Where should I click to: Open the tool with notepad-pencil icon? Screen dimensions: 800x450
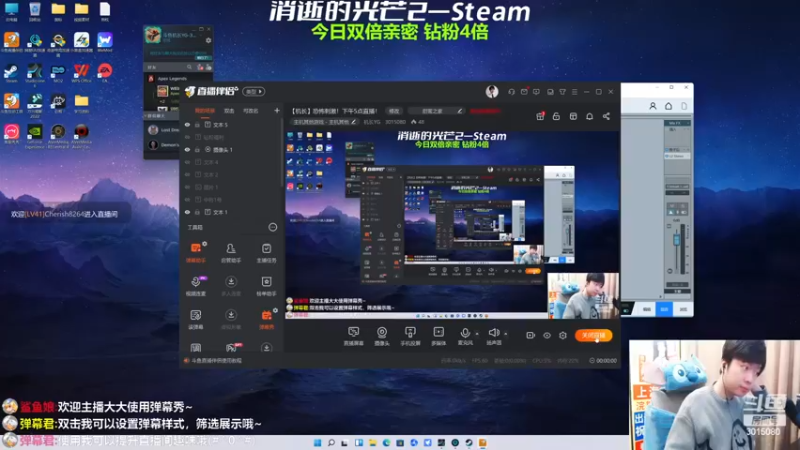tap(196, 319)
